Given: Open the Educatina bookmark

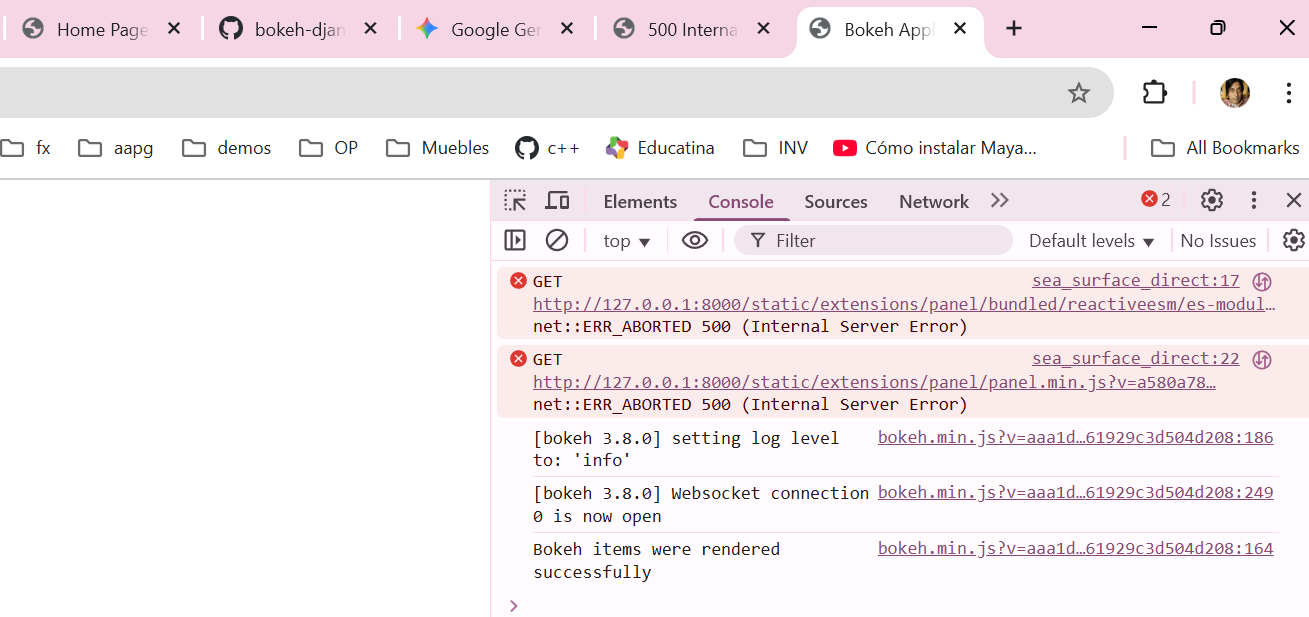Looking at the screenshot, I should click(660, 148).
